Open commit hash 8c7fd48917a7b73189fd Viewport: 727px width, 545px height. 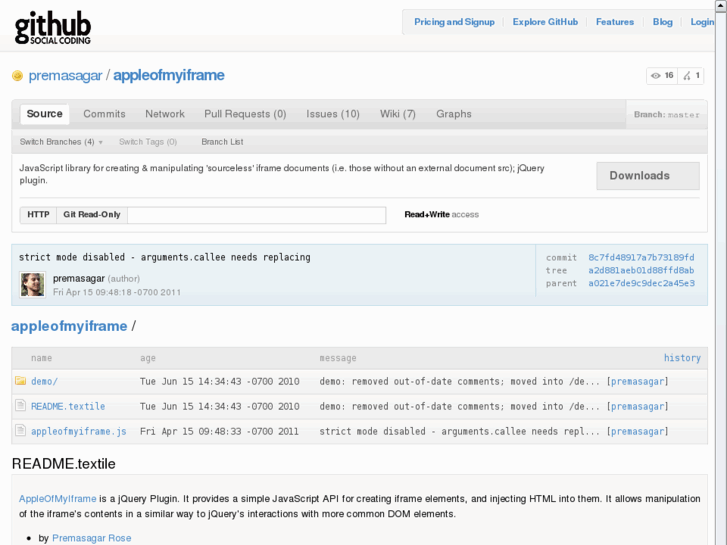641,257
